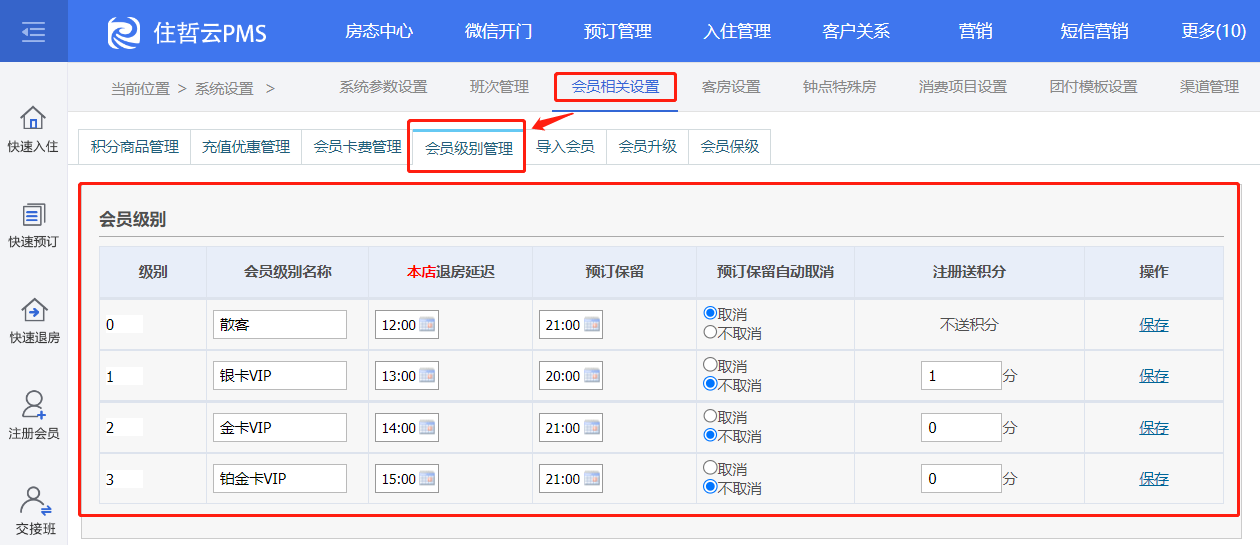Click 保存 link for 铂金卡VIP row
The width and height of the screenshot is (1260, 545).
tap(1154, 479)
